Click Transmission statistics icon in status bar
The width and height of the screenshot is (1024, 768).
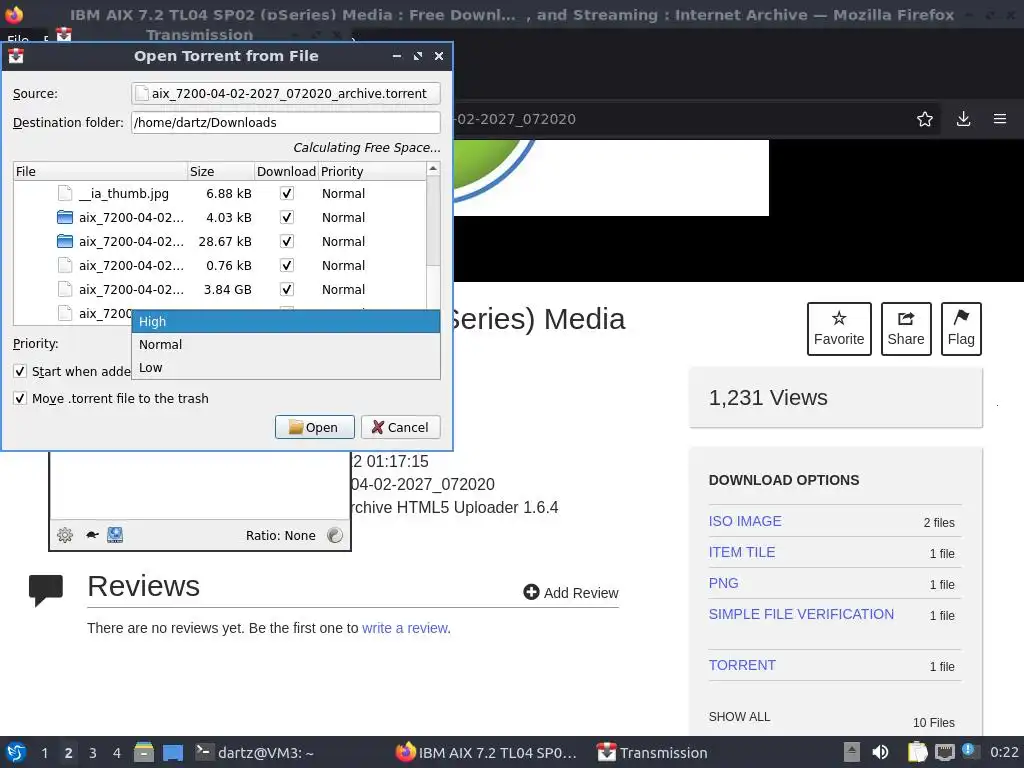115,536
